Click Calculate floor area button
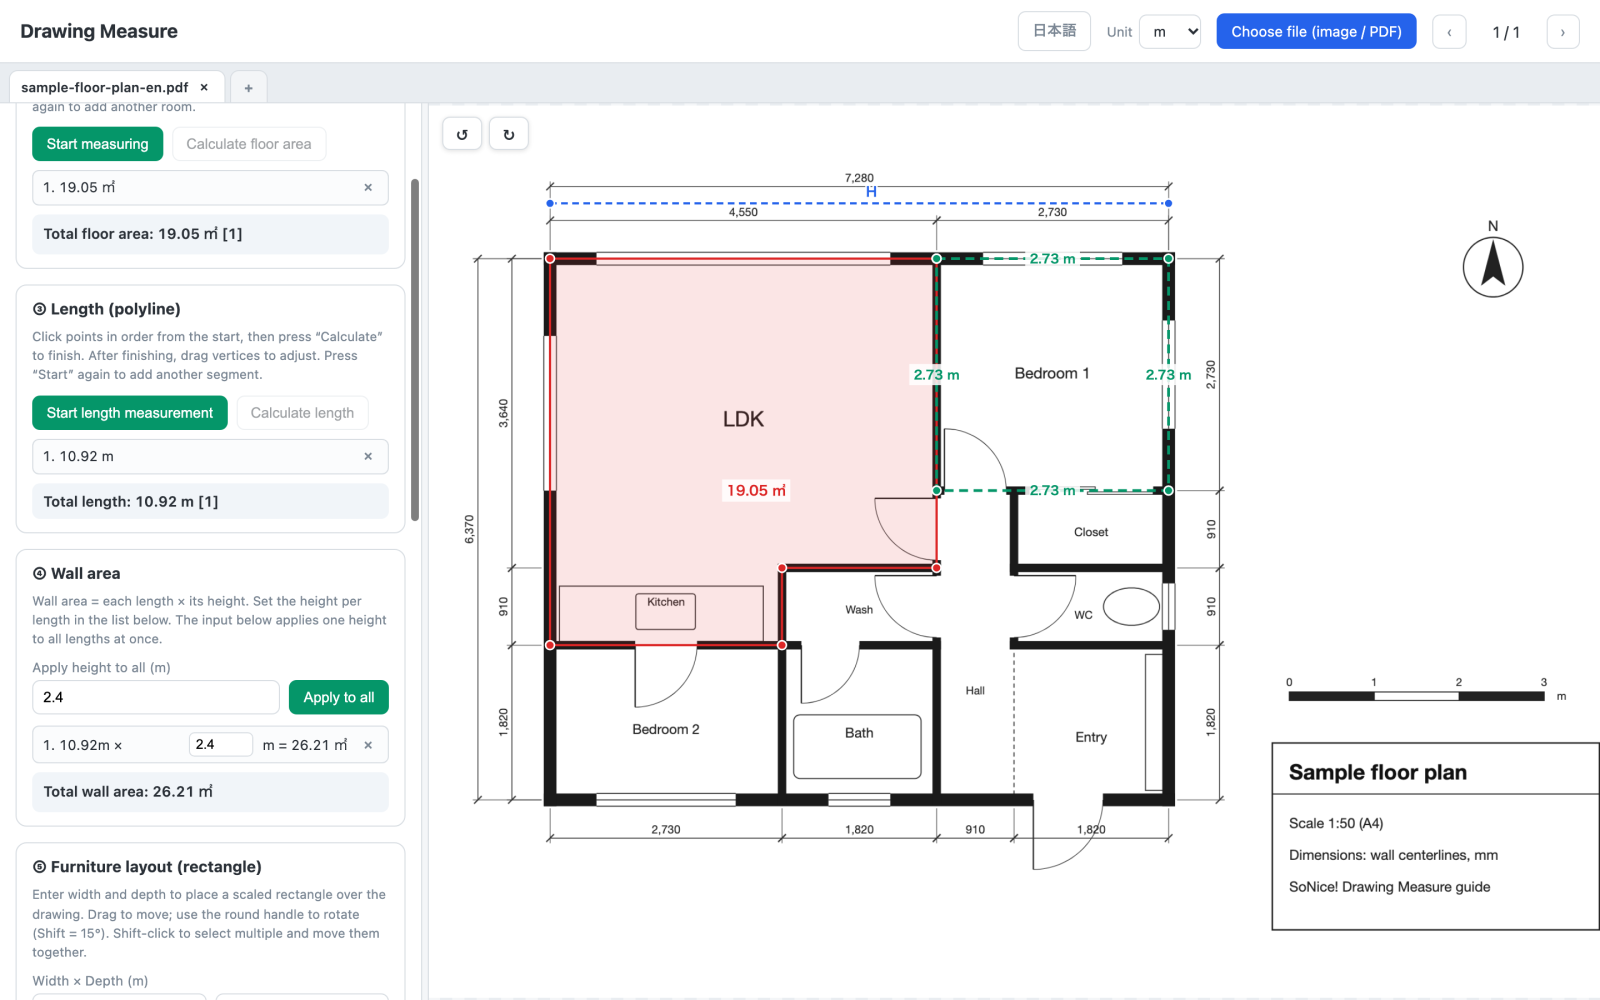The height and width of the screenshot is (1000, 1600). click(249, 144)
